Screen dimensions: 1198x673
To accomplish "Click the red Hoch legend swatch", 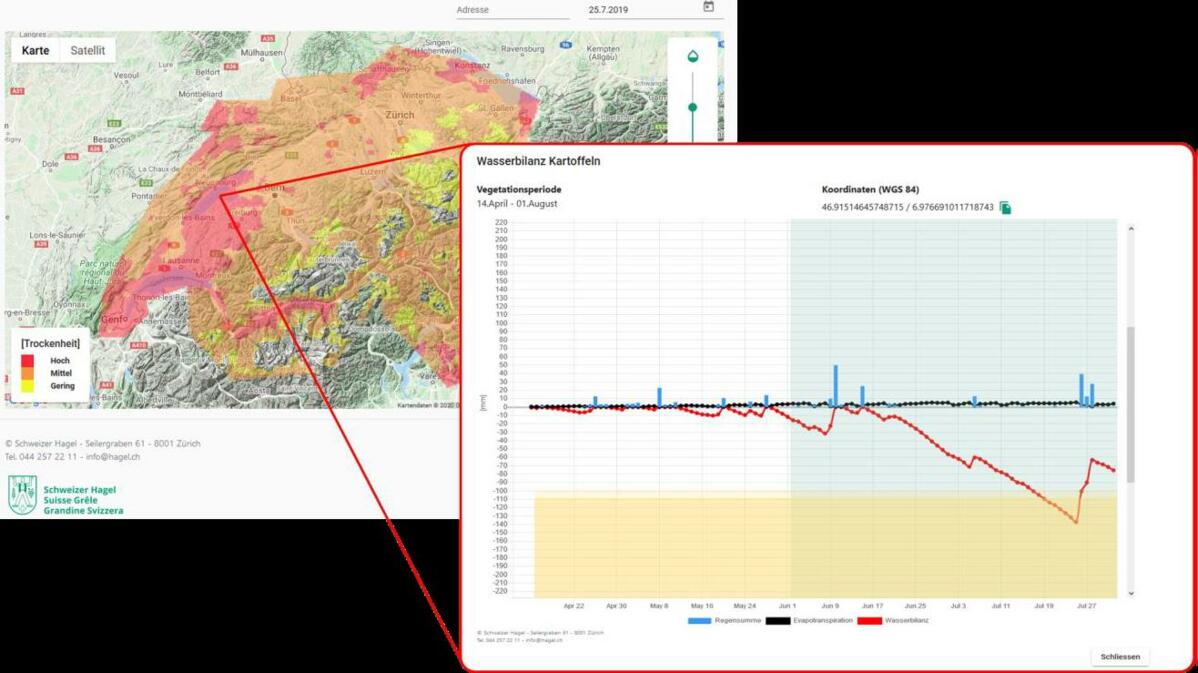I will 28,360.
